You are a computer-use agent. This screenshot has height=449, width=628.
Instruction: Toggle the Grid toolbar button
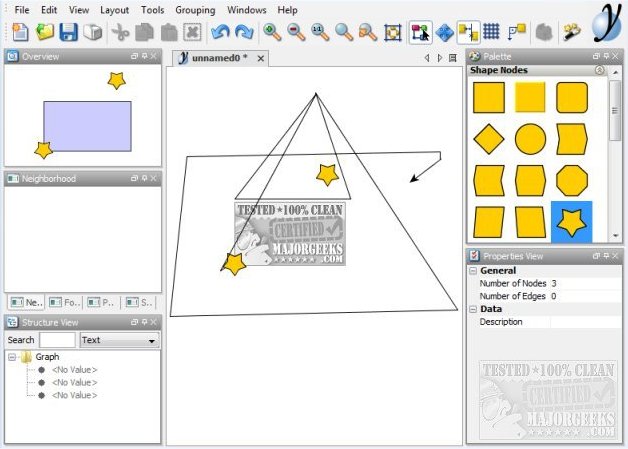(491, 31)
